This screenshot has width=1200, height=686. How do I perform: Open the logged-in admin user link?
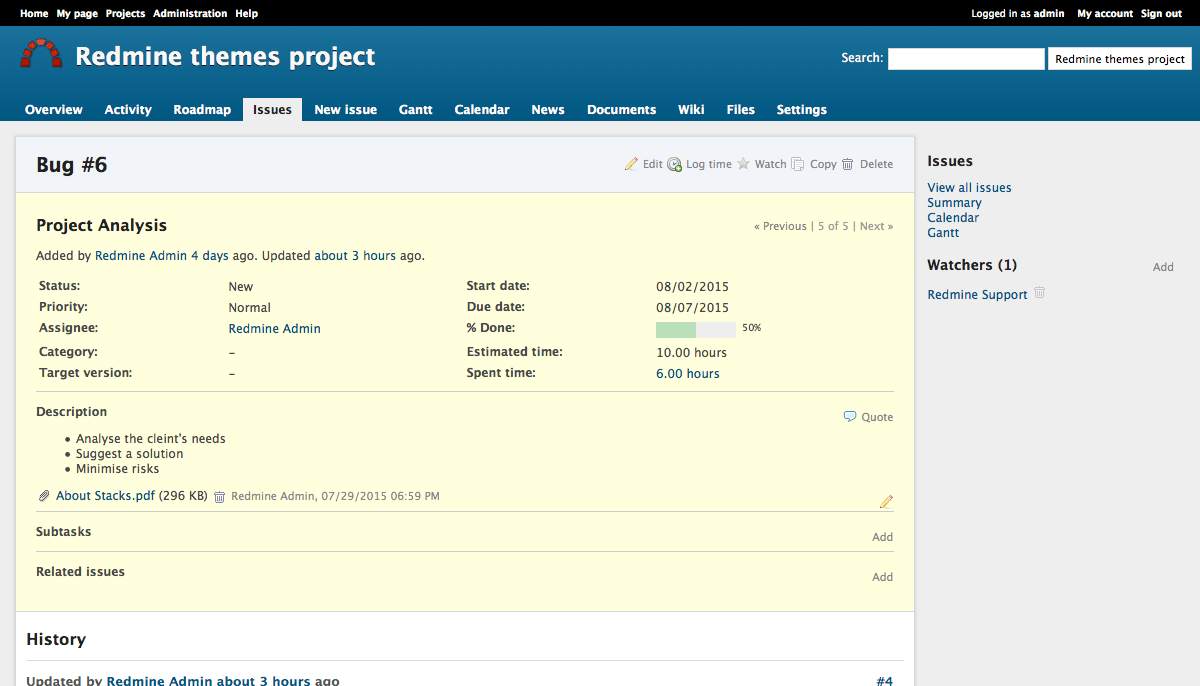coord(1049,14)
